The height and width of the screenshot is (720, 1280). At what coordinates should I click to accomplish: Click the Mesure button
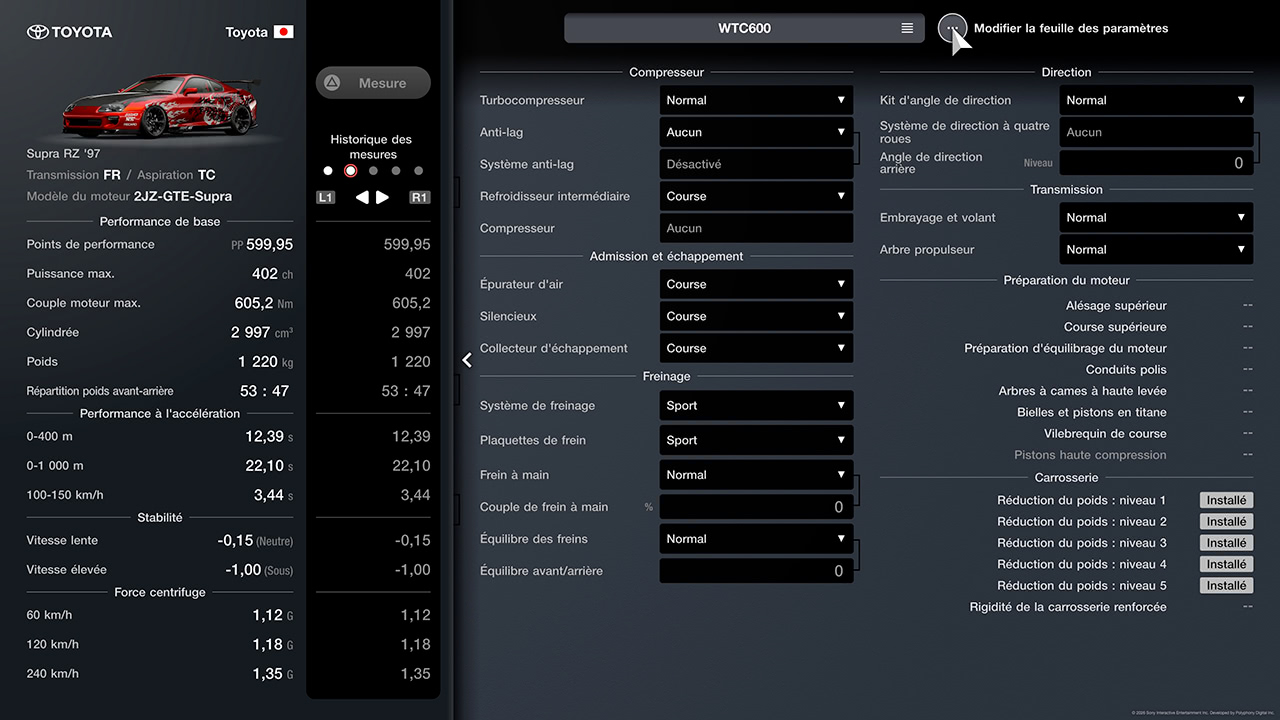(373, 83)
